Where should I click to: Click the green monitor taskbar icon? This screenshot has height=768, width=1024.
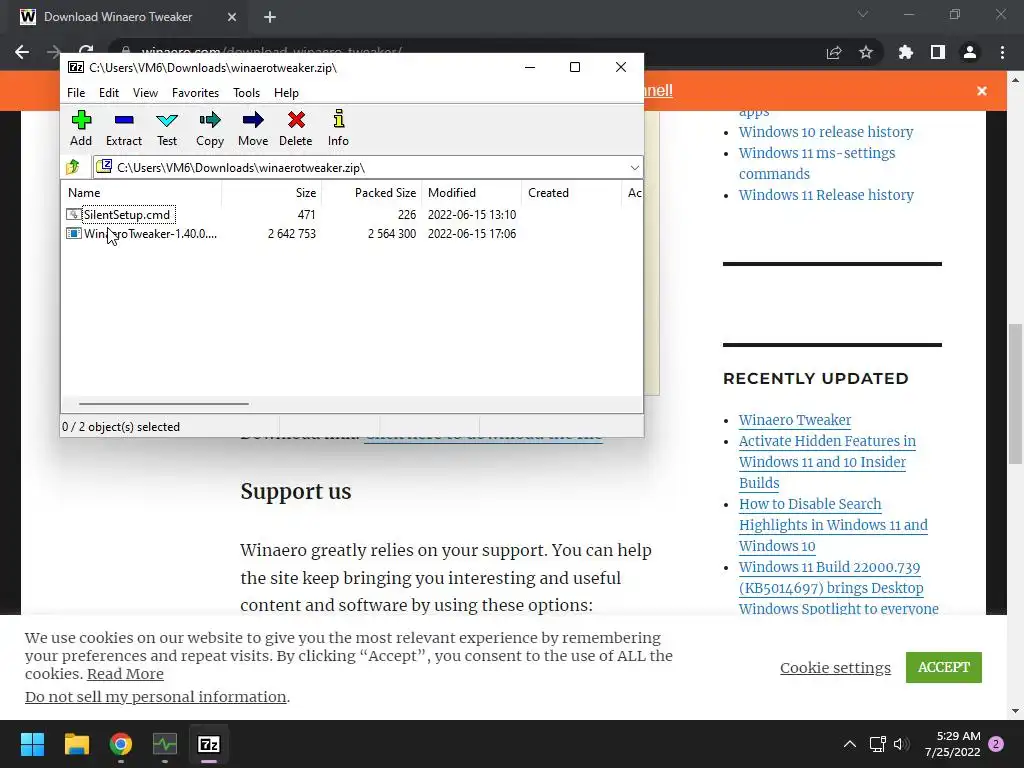pos(165,744)
